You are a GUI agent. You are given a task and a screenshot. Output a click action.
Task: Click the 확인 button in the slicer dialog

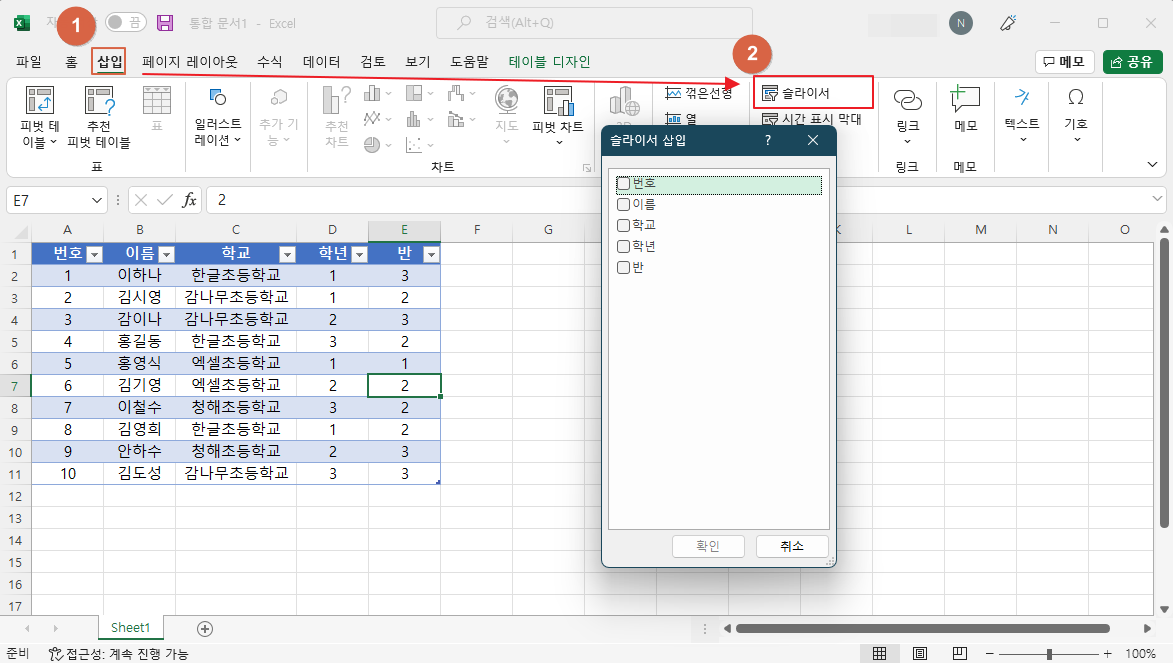tap(708, 546)
